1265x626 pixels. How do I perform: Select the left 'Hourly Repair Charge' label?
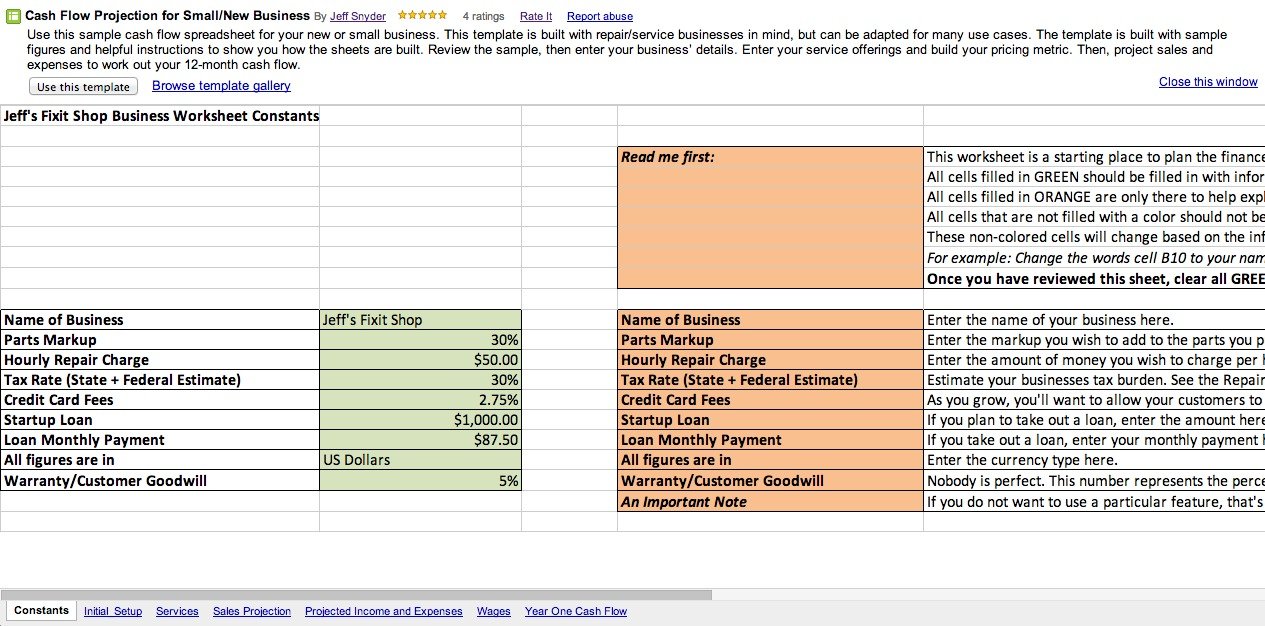tap(160, 360)
